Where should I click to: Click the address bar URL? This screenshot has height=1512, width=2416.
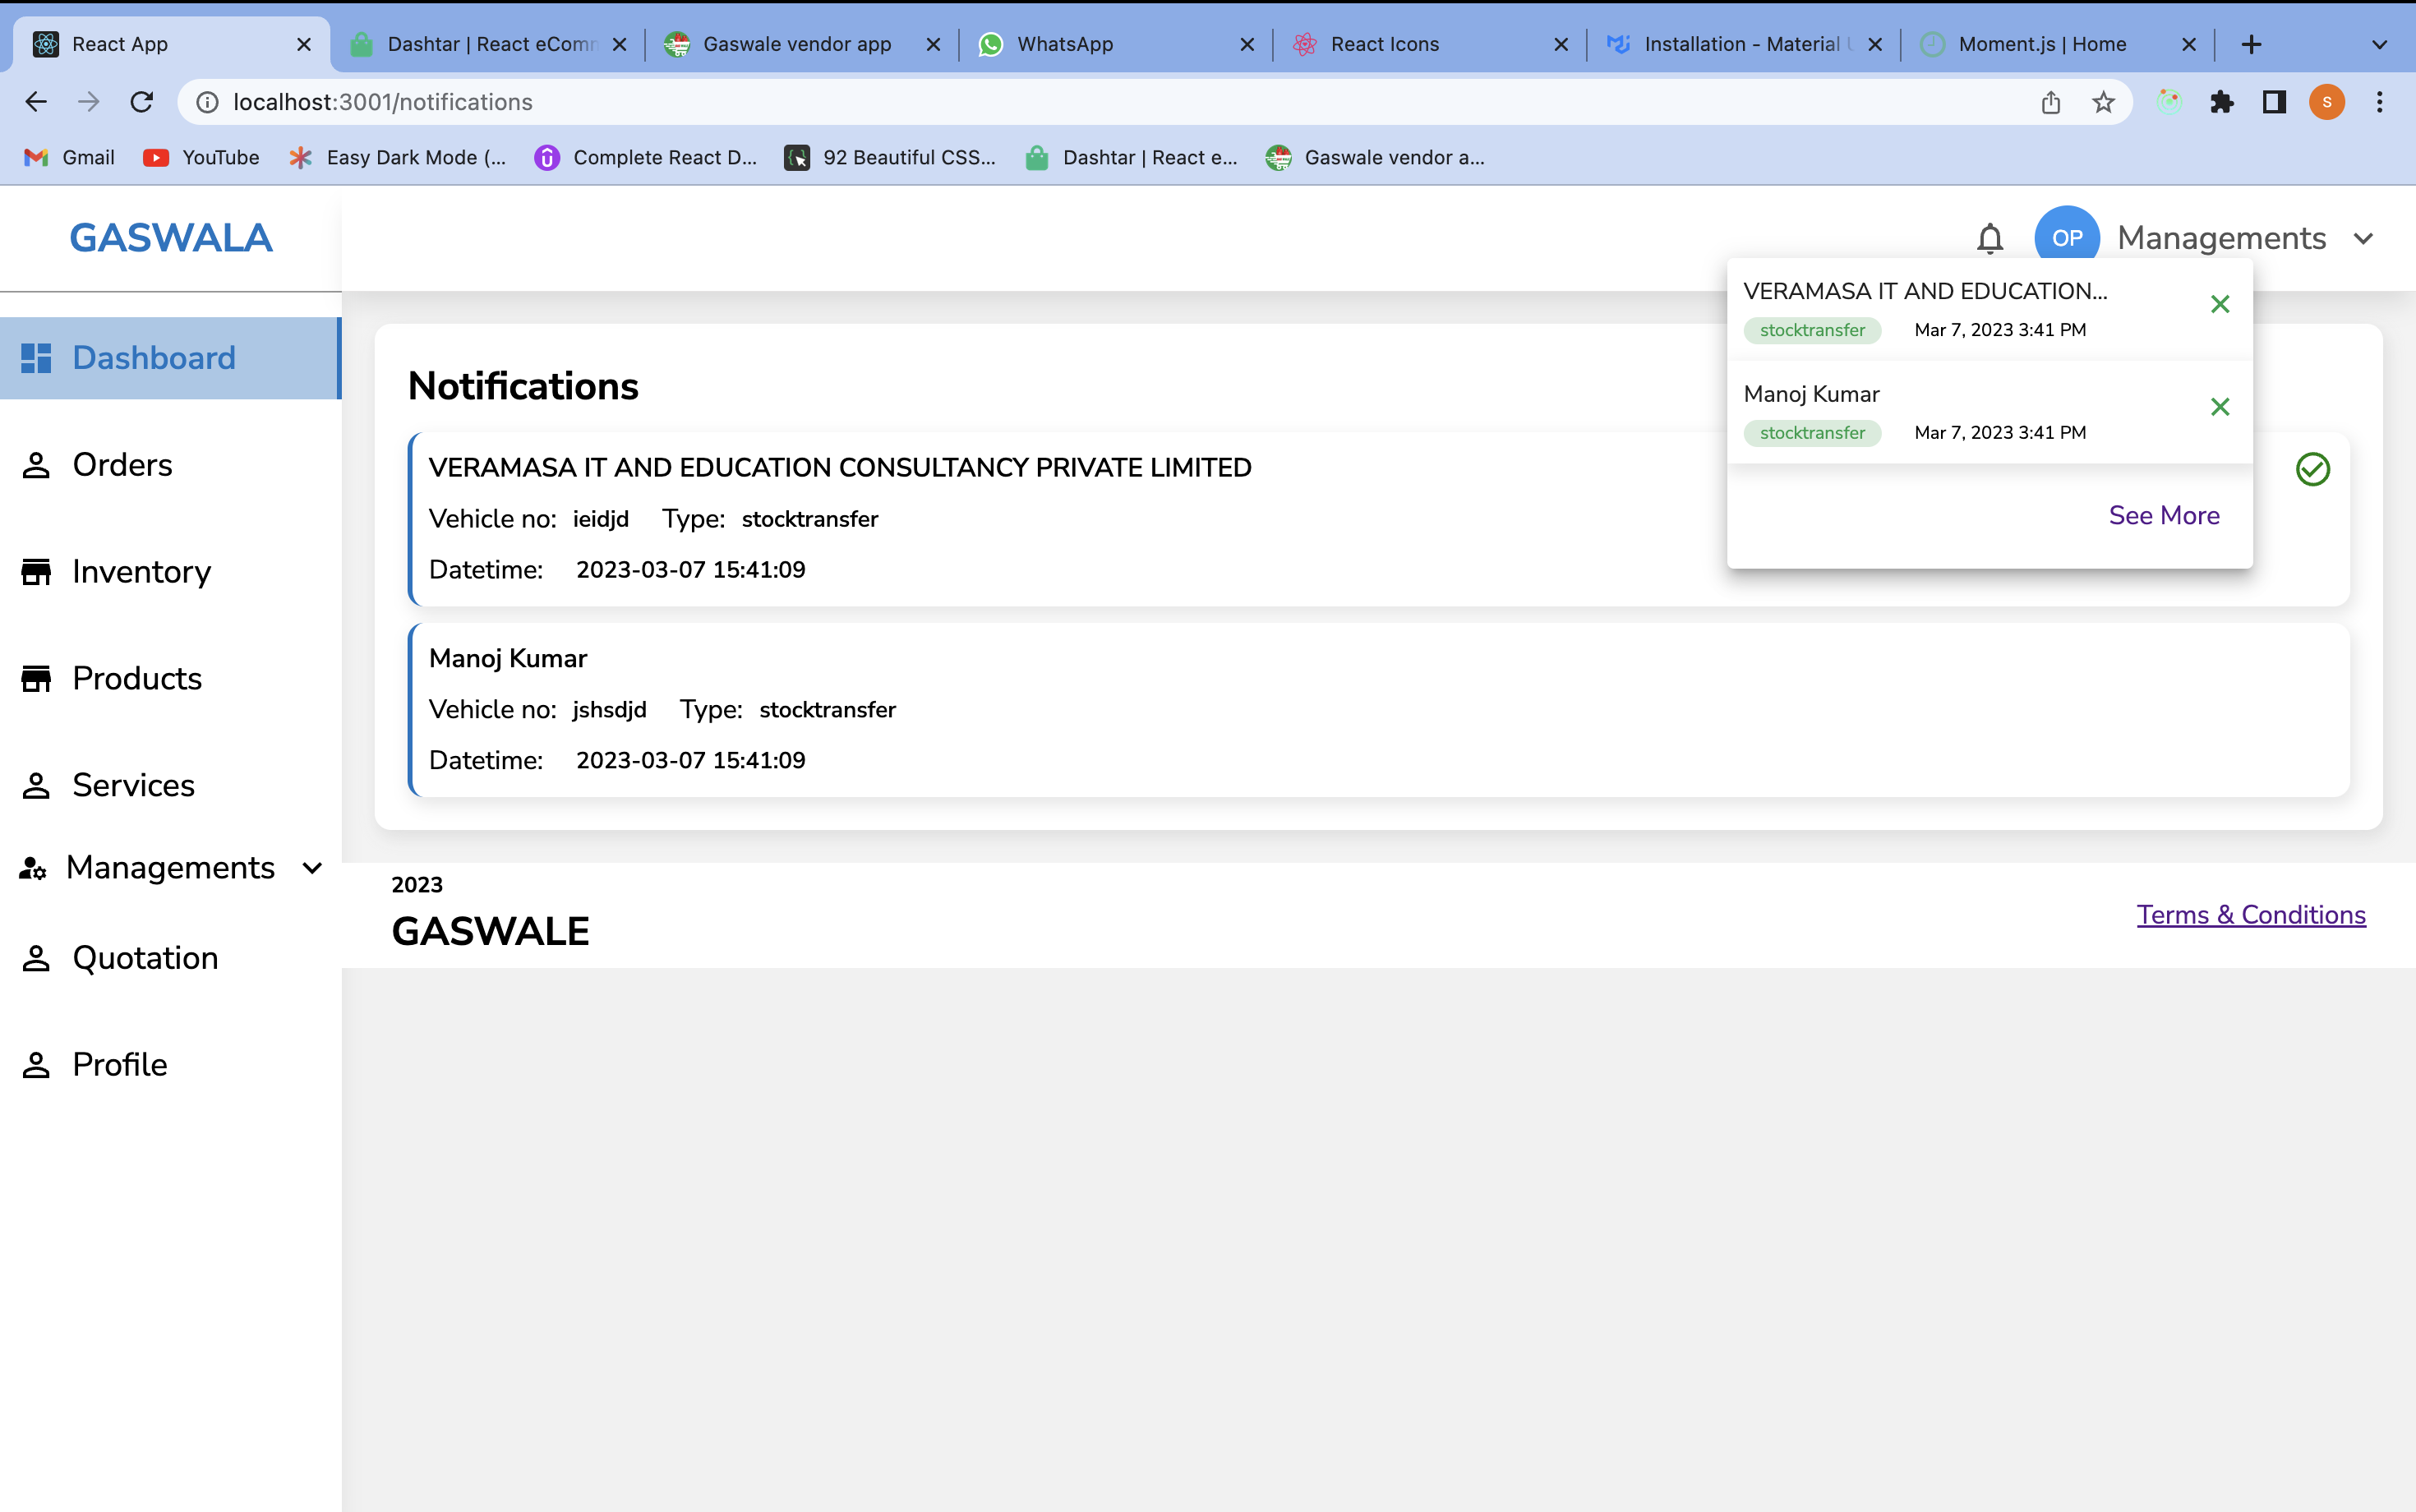(382, 102)
